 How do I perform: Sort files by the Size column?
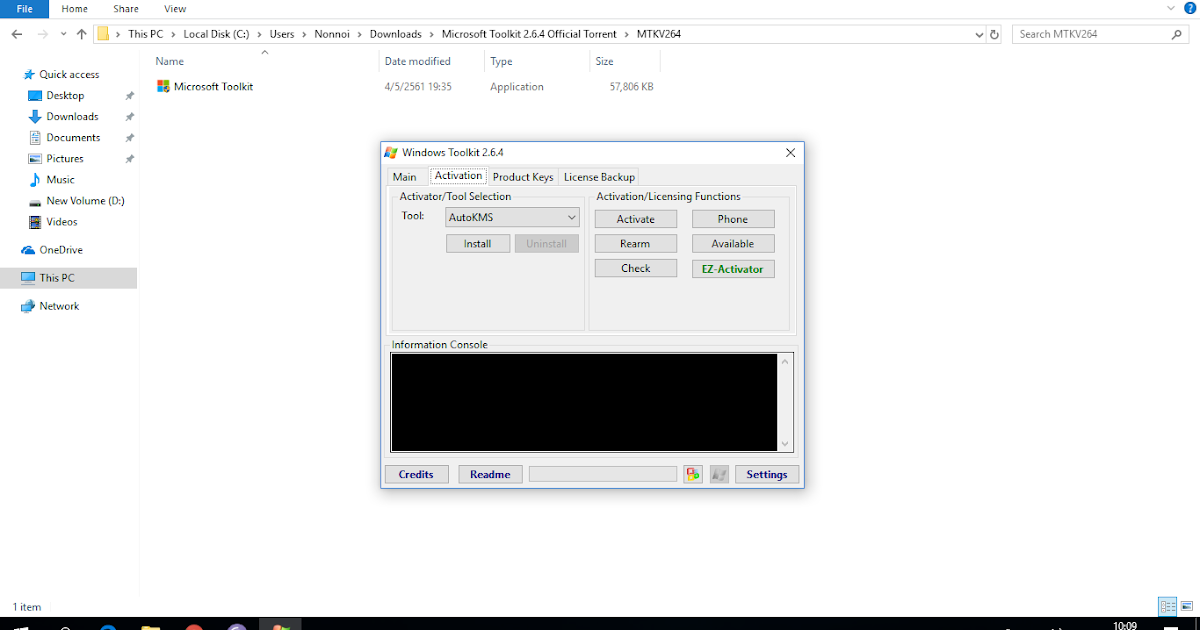[605, 61]
